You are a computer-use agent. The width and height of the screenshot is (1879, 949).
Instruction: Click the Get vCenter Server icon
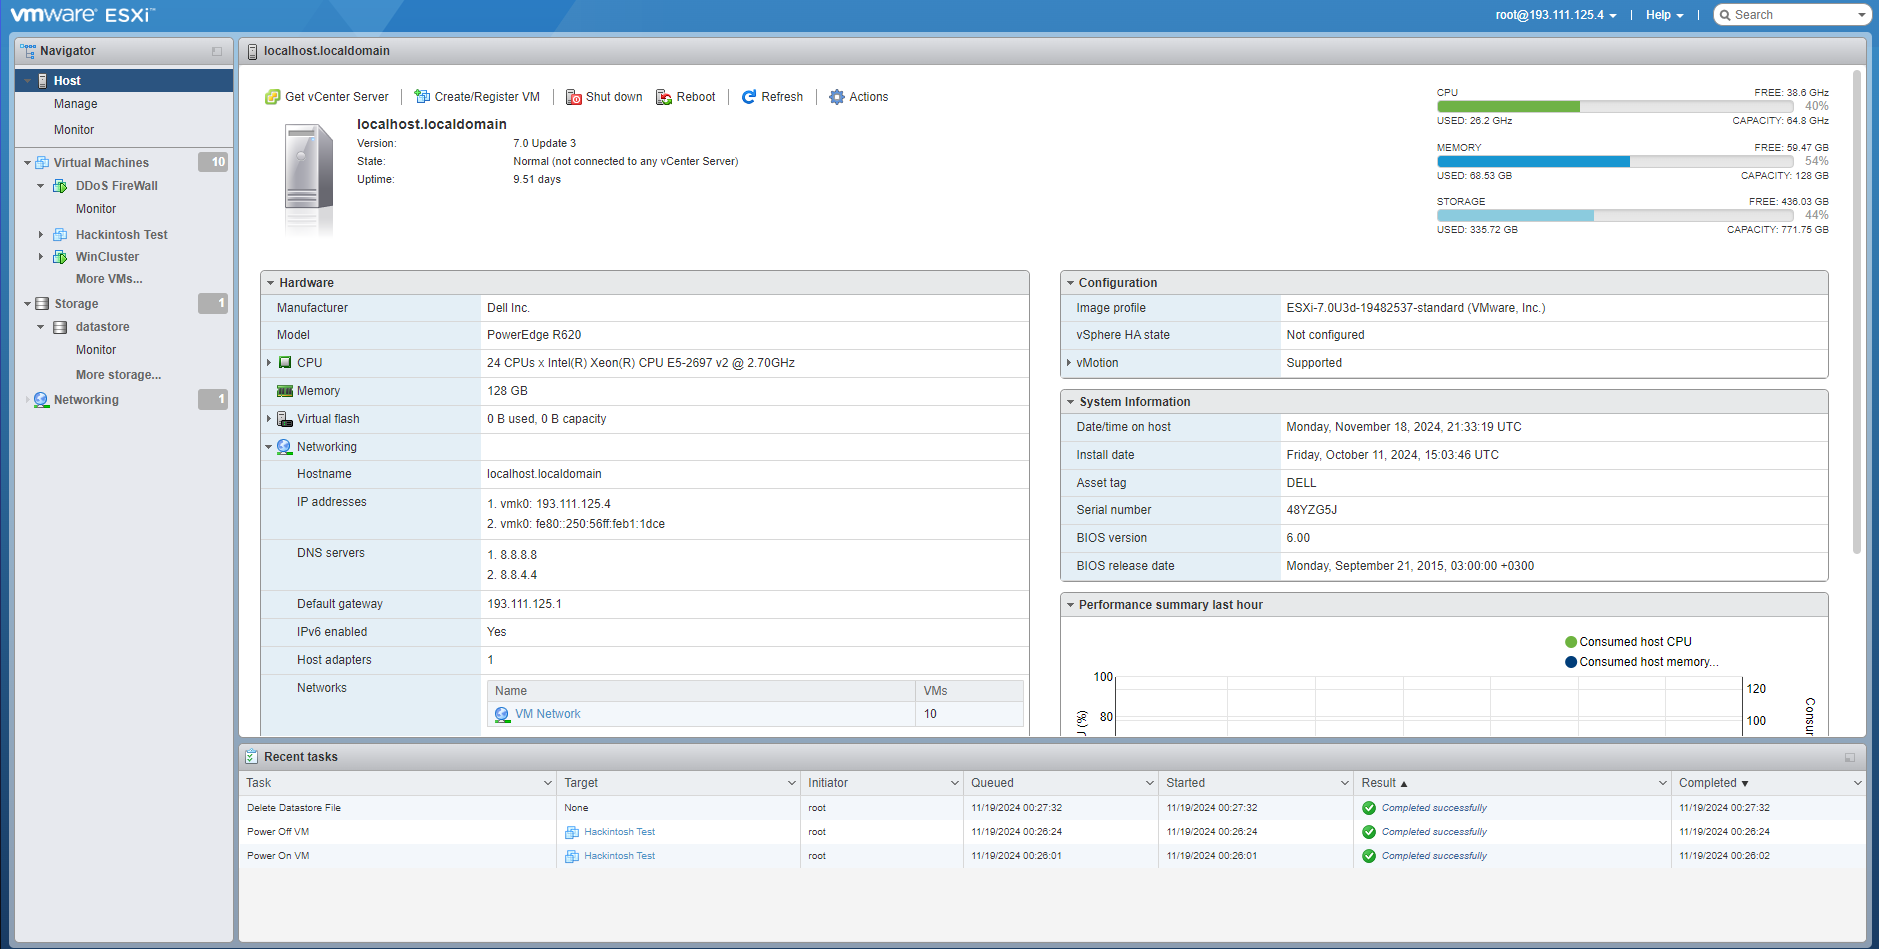pyautogui.click(x=272, y=97)
